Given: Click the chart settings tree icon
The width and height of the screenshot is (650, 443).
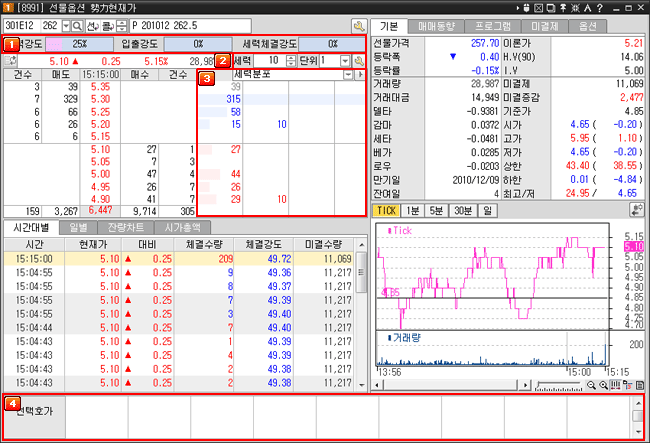Looking at the screenshot, I should (628, 385).
